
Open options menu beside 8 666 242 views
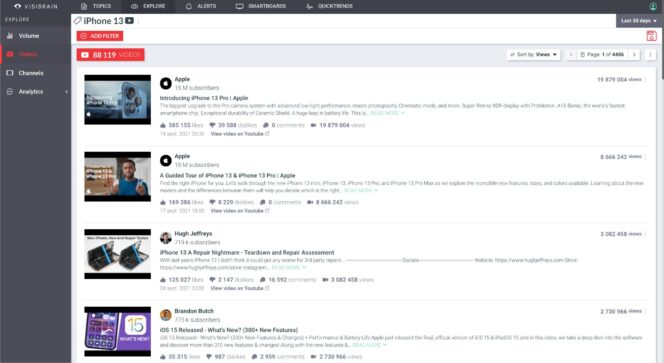tap(645, 157)
